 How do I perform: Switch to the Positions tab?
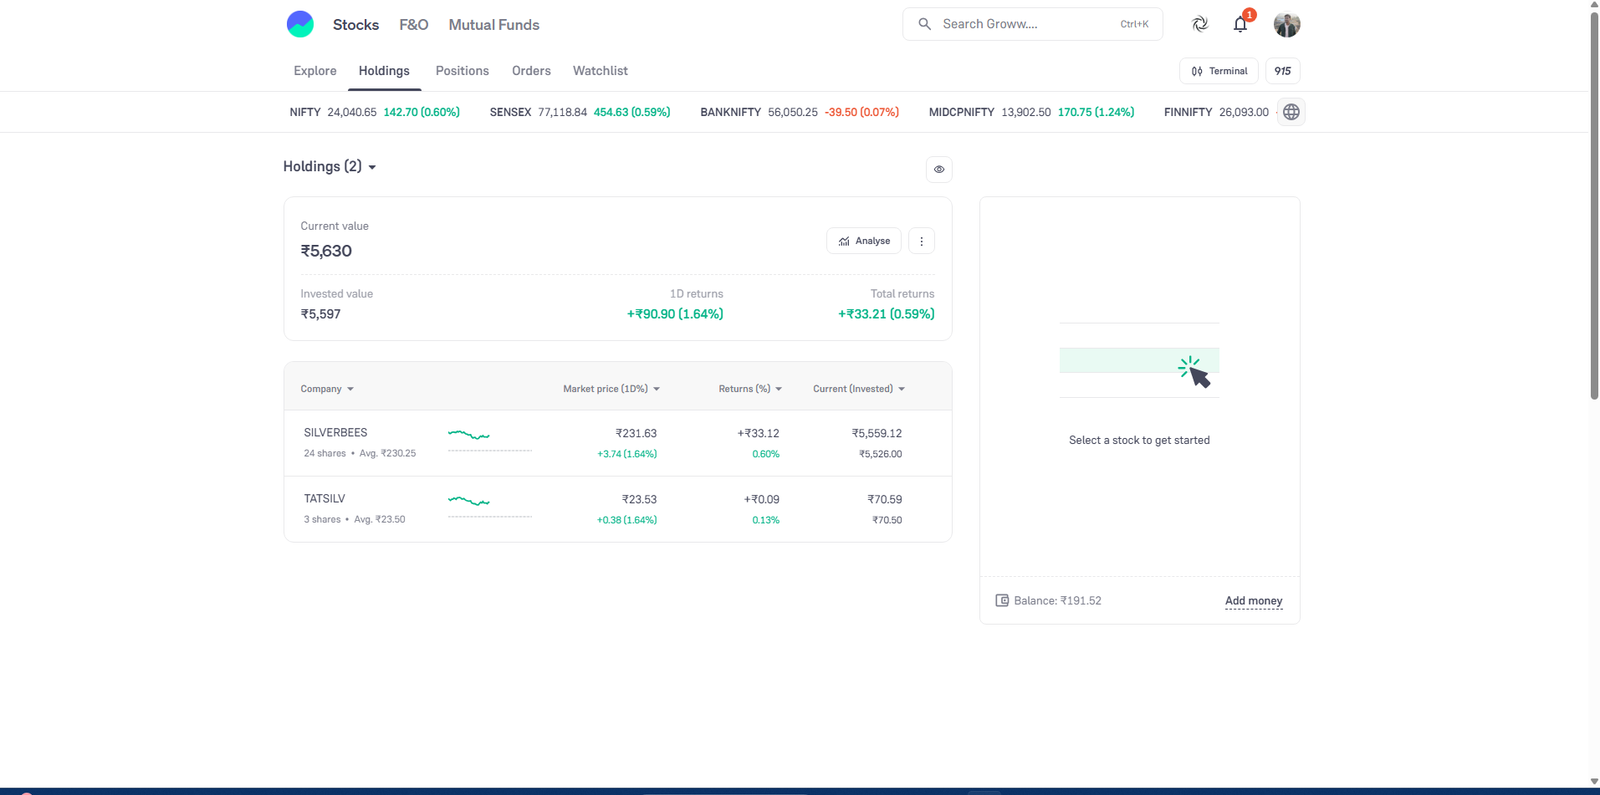tap(462, 71)
